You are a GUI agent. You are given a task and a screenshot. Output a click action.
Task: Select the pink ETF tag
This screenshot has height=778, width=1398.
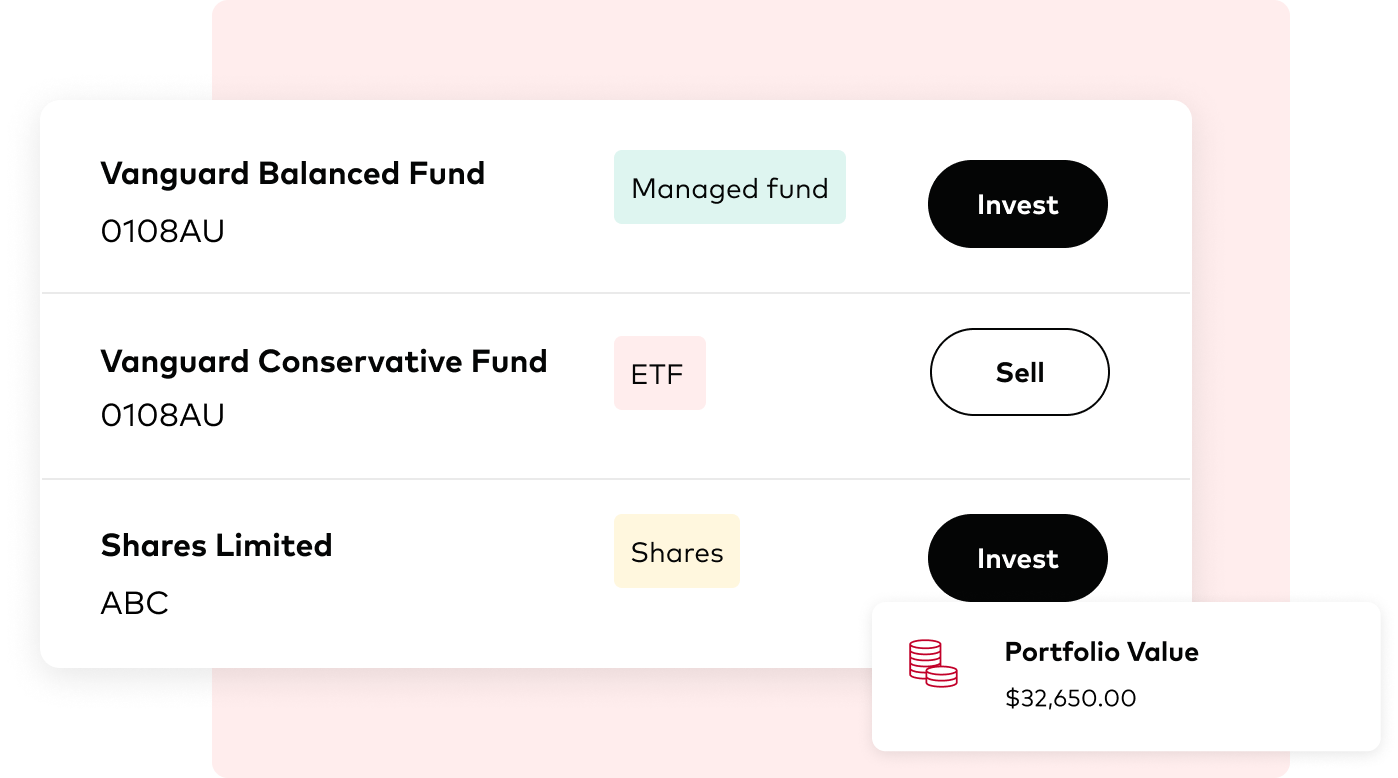660,374
